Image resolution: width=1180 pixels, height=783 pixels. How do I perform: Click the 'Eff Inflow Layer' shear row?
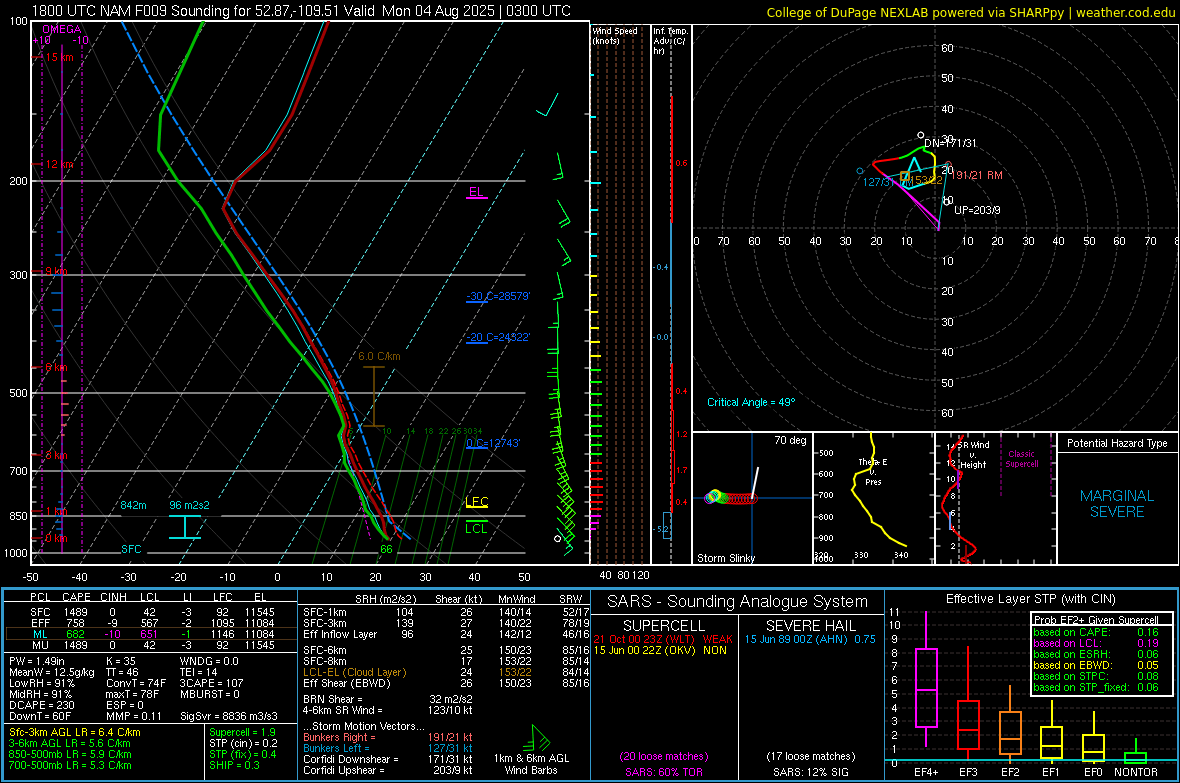445,634
